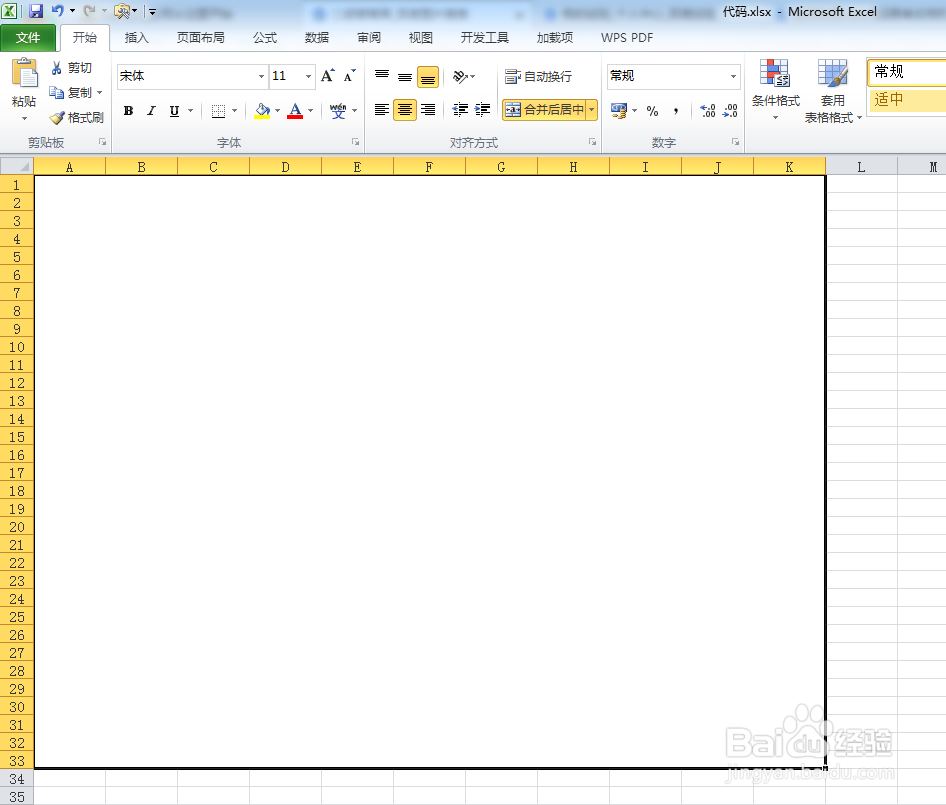Screen dimensions: 946x805
Task: Apply percent style format
Action: point(652,111)
